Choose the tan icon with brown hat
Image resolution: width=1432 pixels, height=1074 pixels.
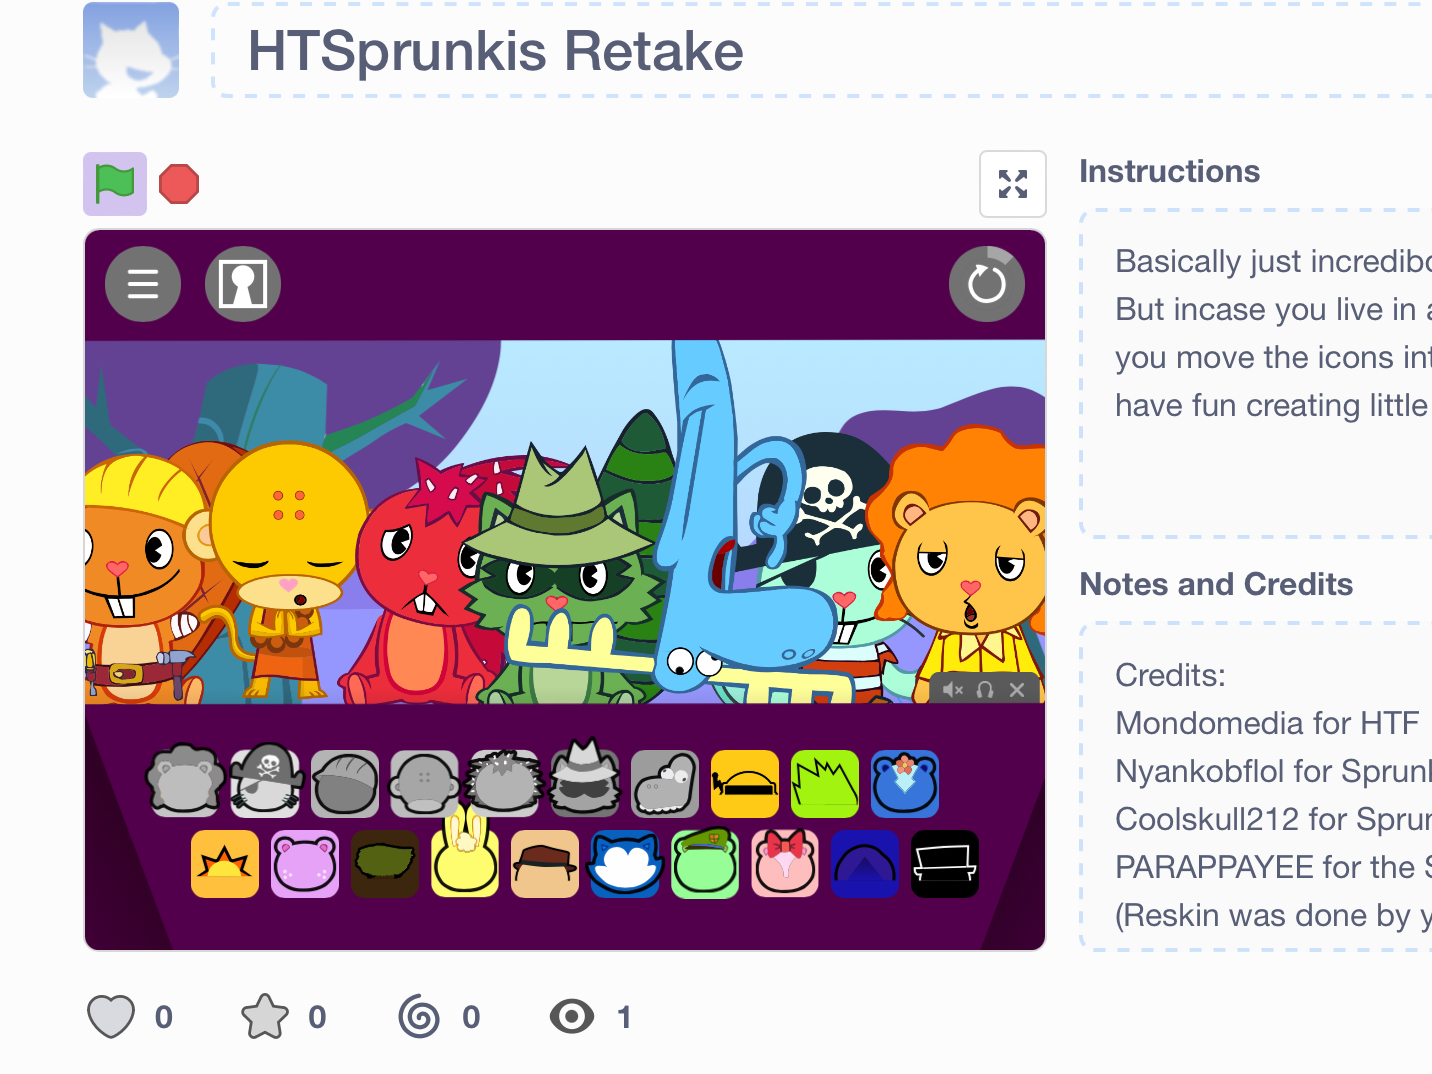click(545, 864)
